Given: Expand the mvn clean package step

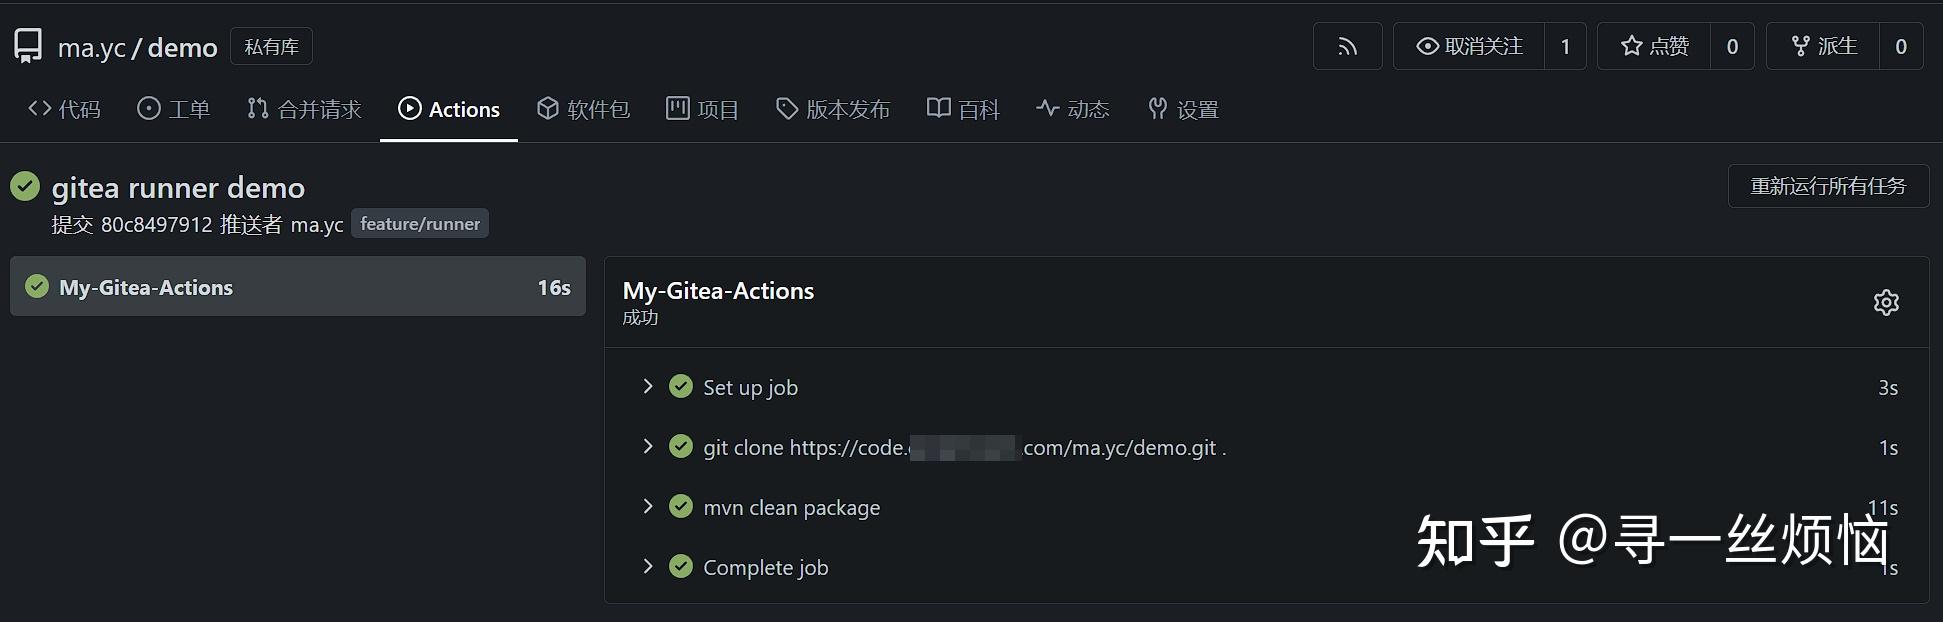Looking at the screenshot, I should click(648, 506).
